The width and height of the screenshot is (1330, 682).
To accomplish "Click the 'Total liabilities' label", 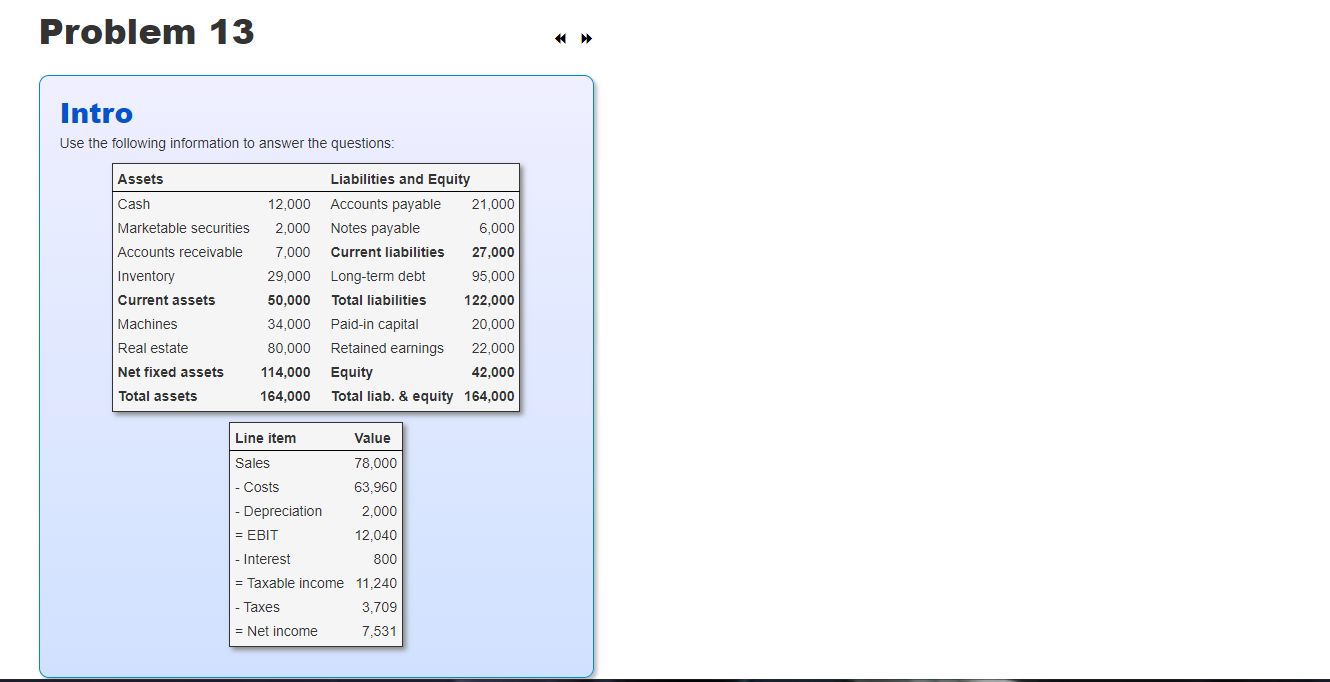I will [378, 300].
